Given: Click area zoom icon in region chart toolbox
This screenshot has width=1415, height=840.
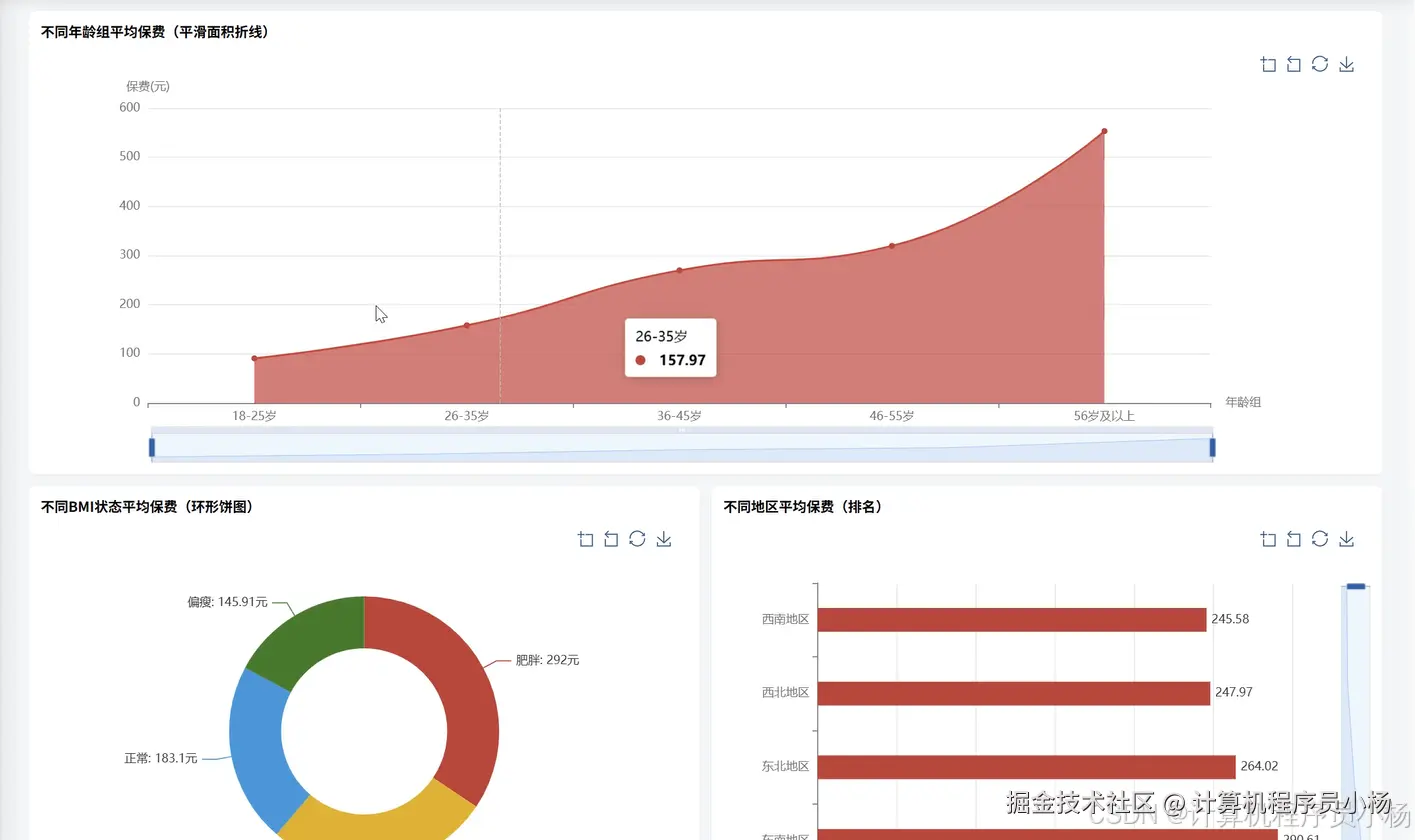Looking at the screenshot, I should [x=1268, y=539].
